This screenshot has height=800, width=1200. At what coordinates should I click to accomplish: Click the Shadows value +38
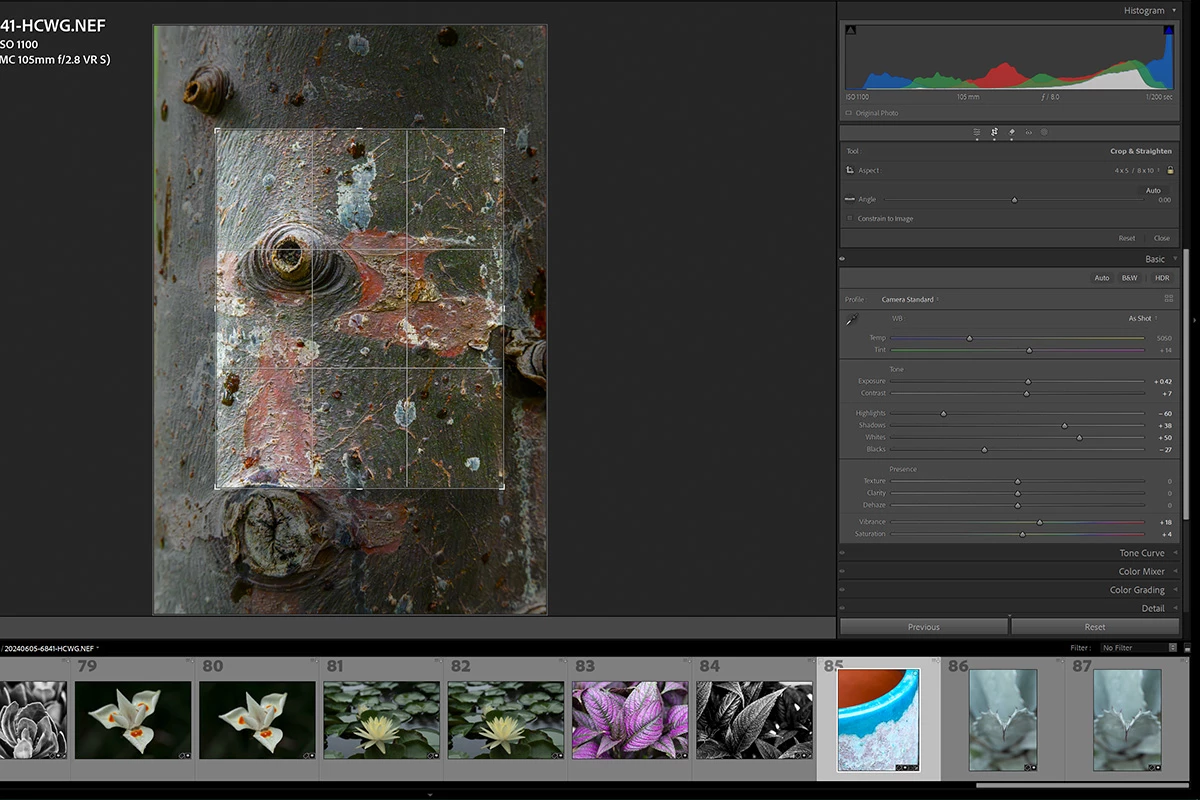(1165, 426)
